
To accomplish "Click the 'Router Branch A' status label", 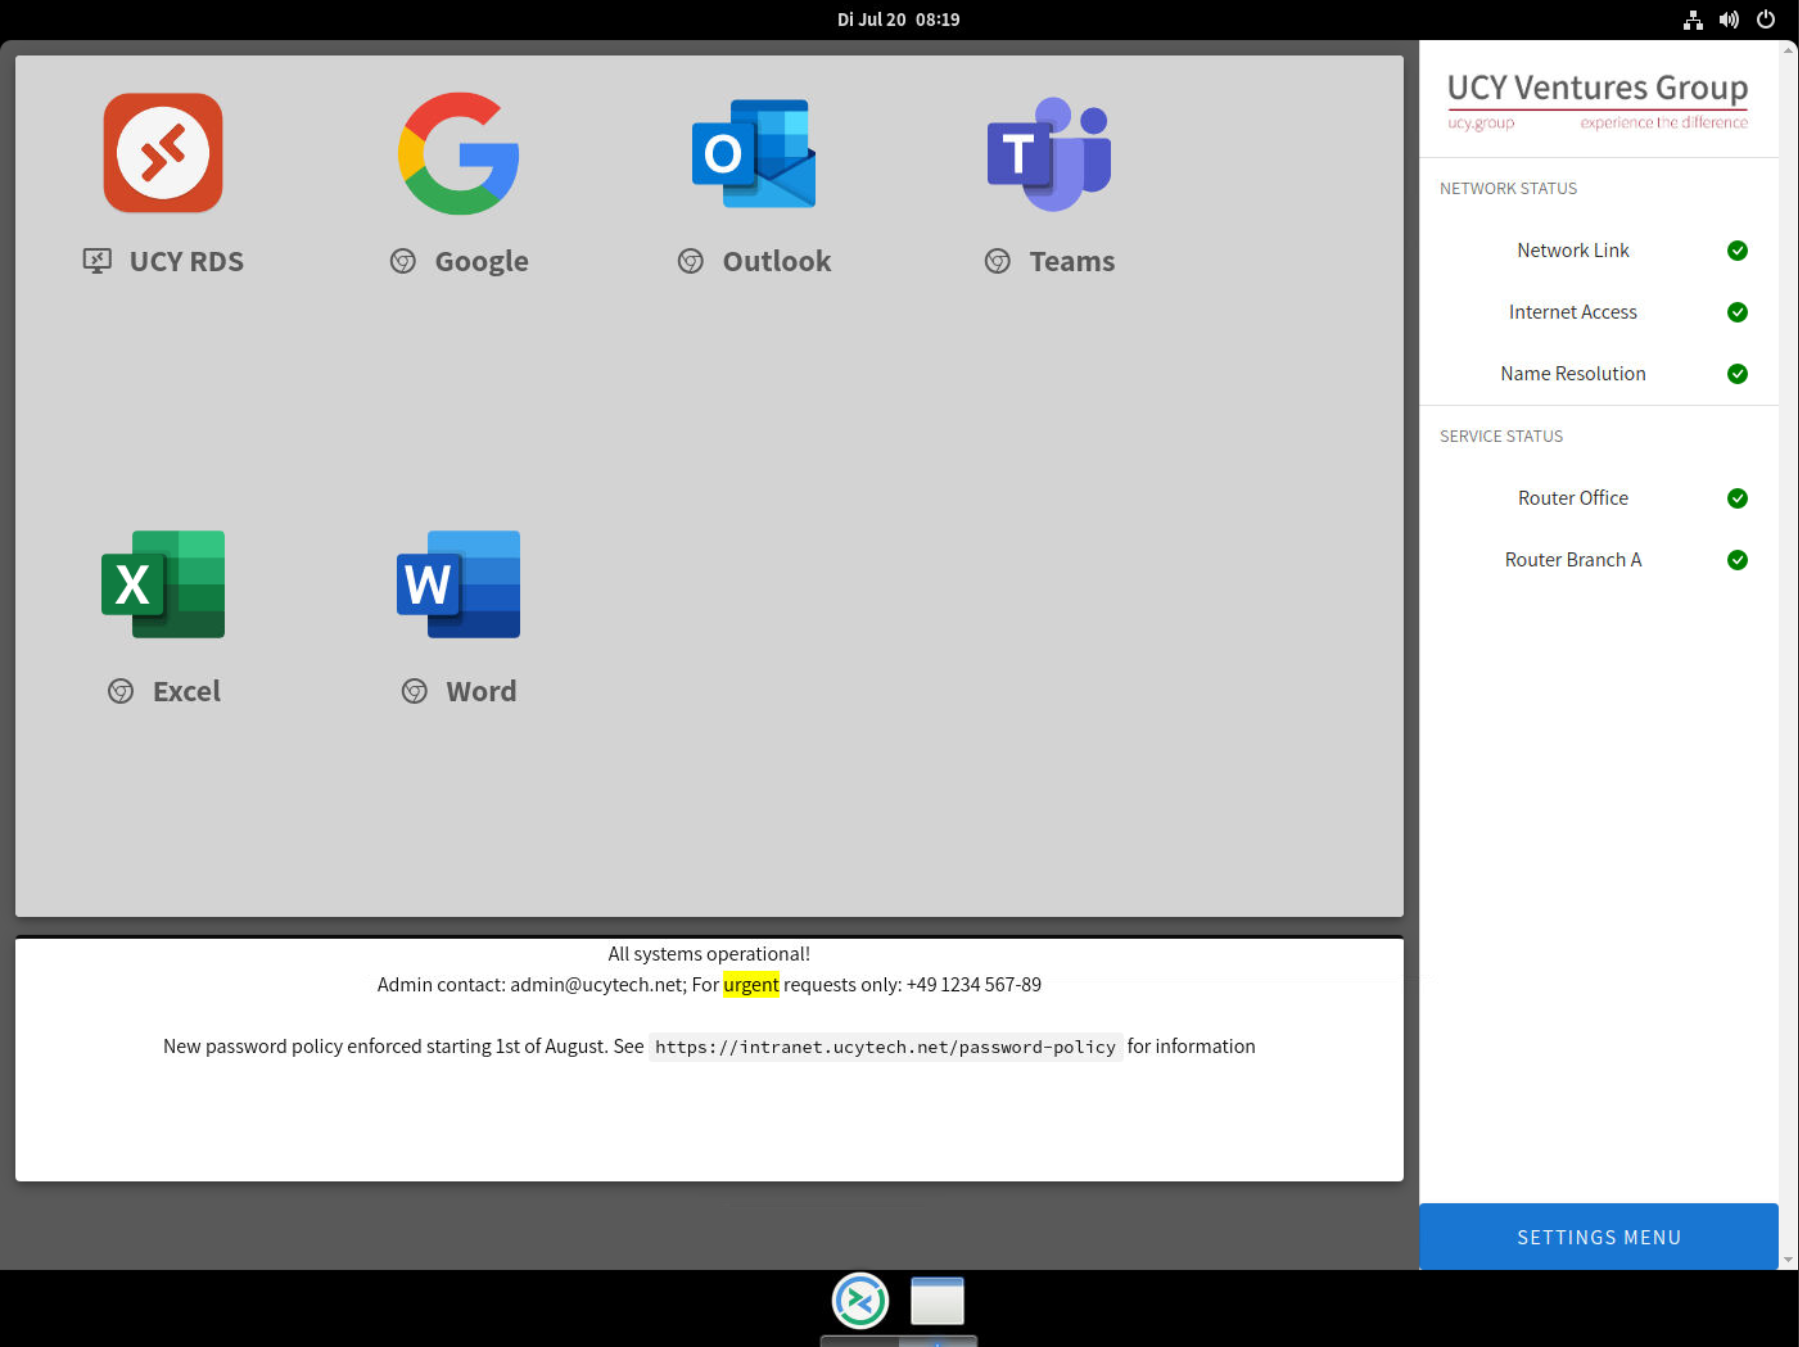I will [1573, 560].
